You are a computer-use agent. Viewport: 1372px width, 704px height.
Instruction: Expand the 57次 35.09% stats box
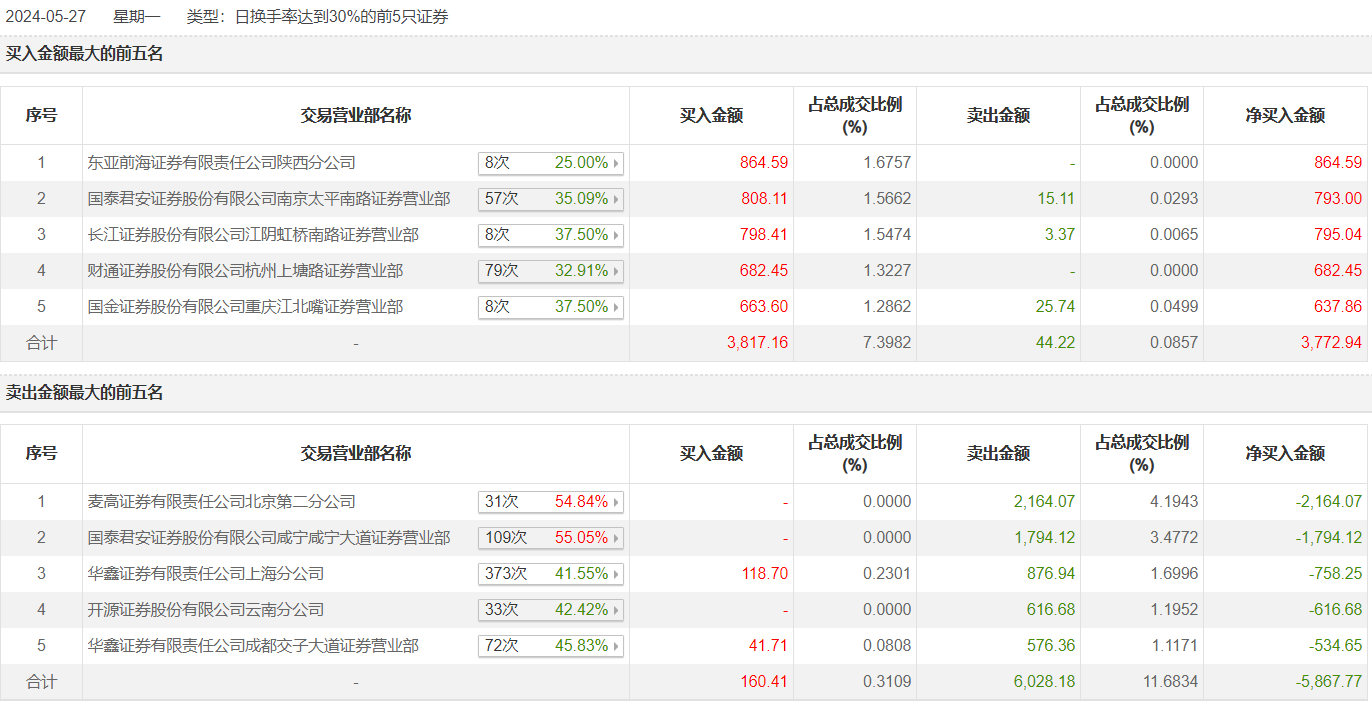(x=551, y=199)
